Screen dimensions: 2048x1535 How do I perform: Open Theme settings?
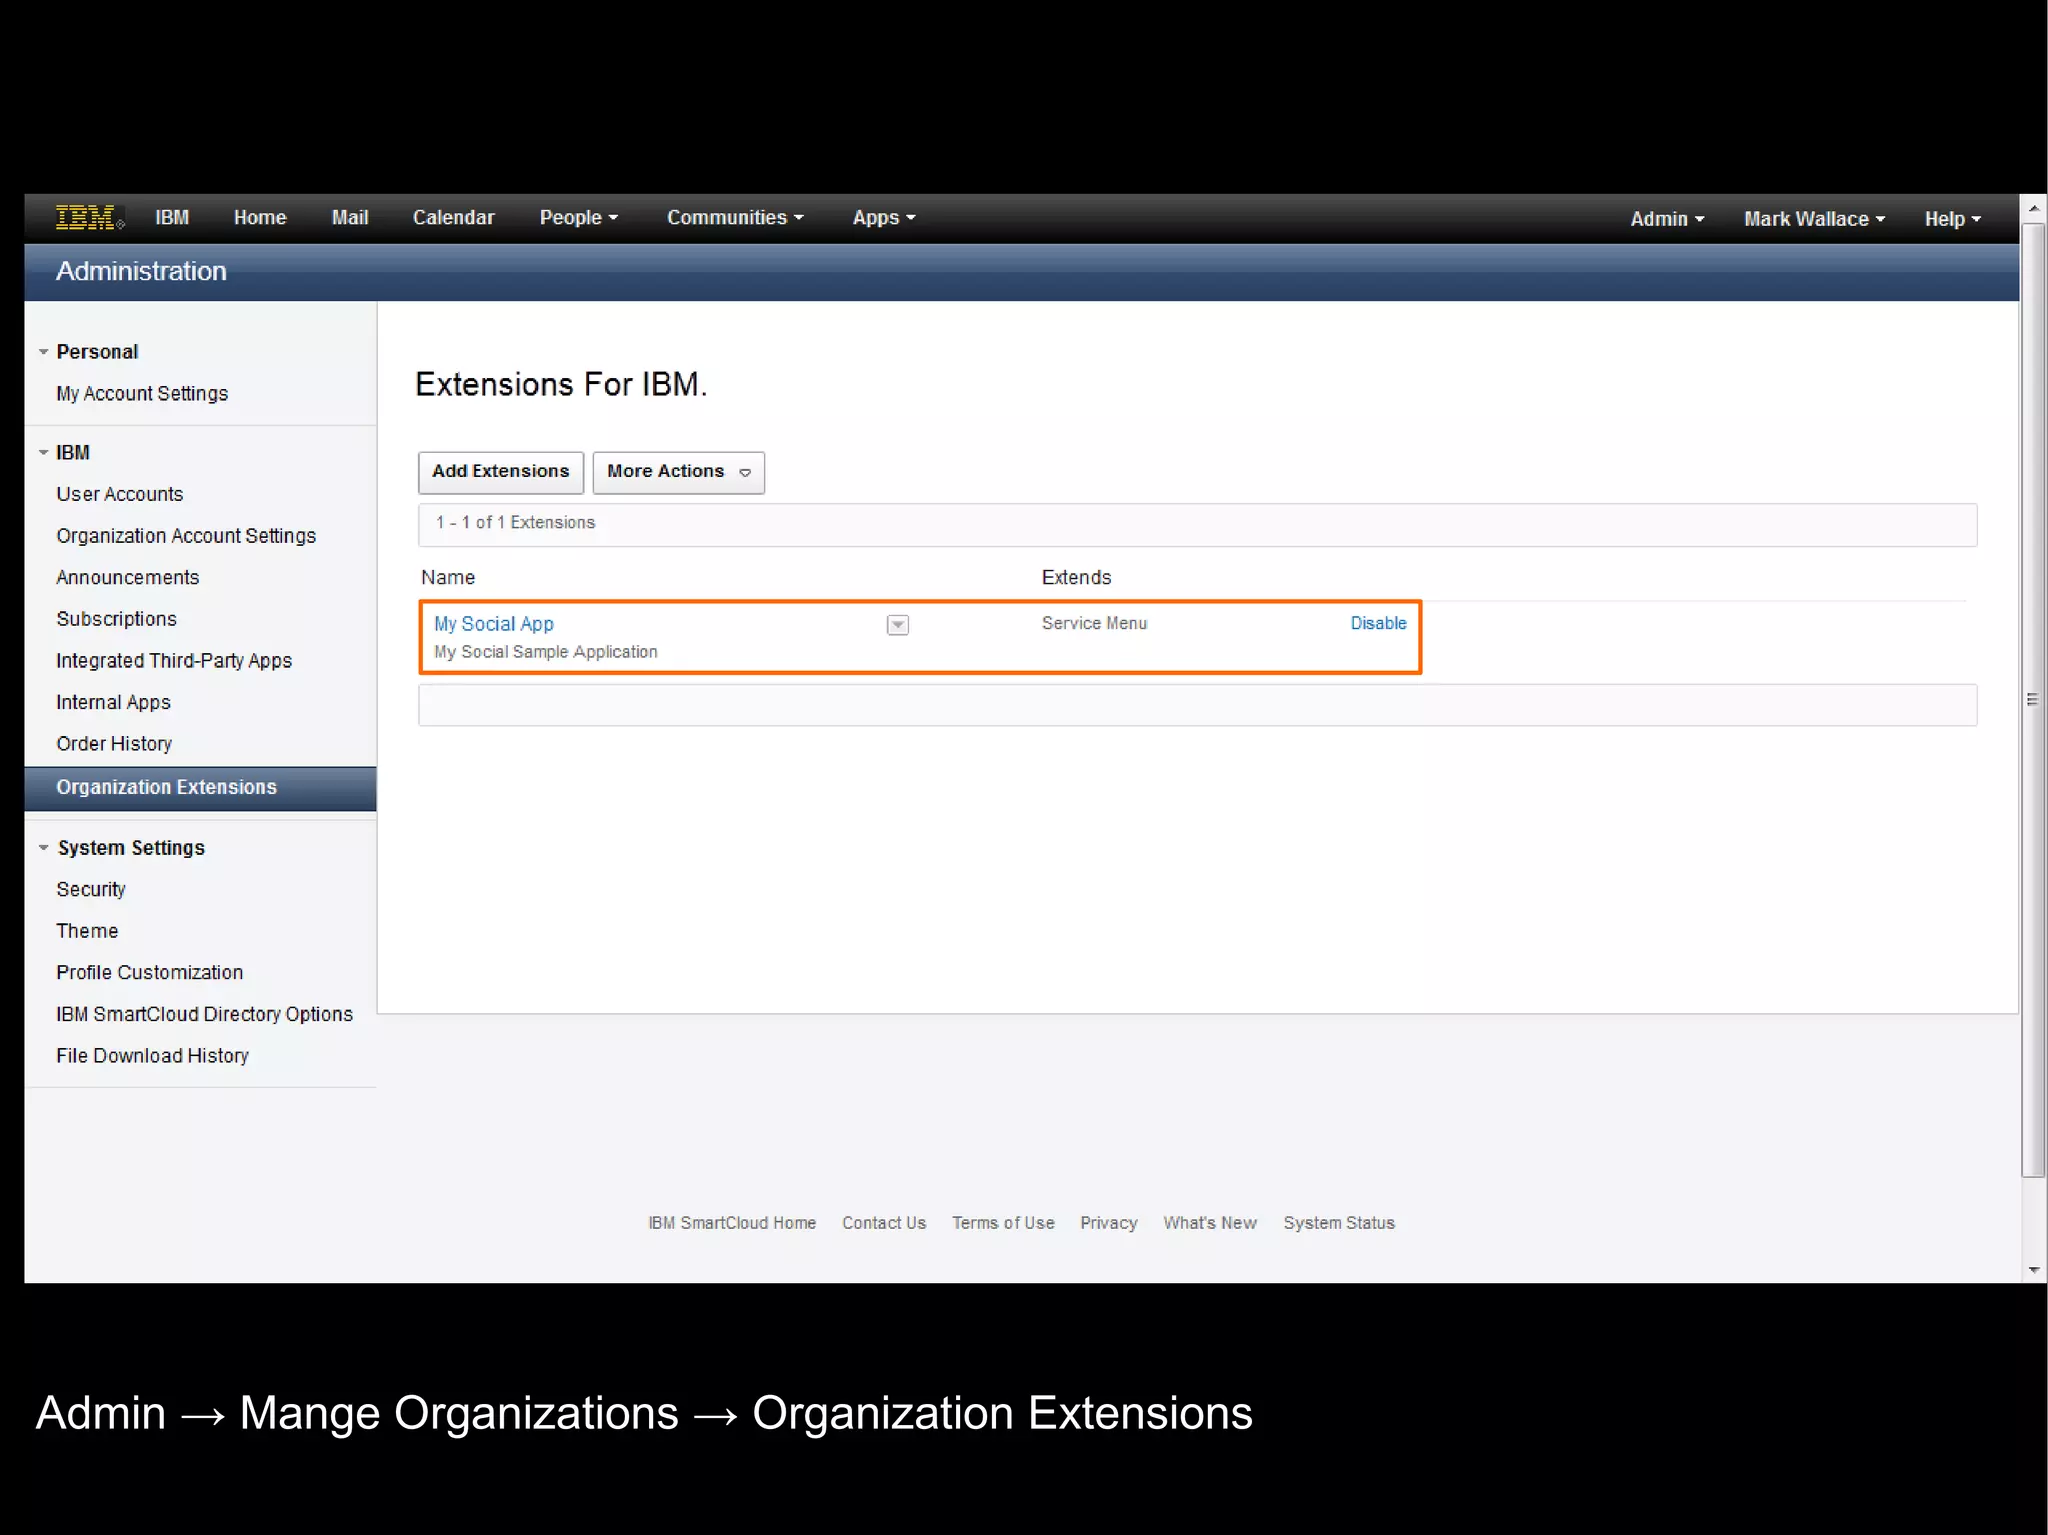click(x=87, y=931)
